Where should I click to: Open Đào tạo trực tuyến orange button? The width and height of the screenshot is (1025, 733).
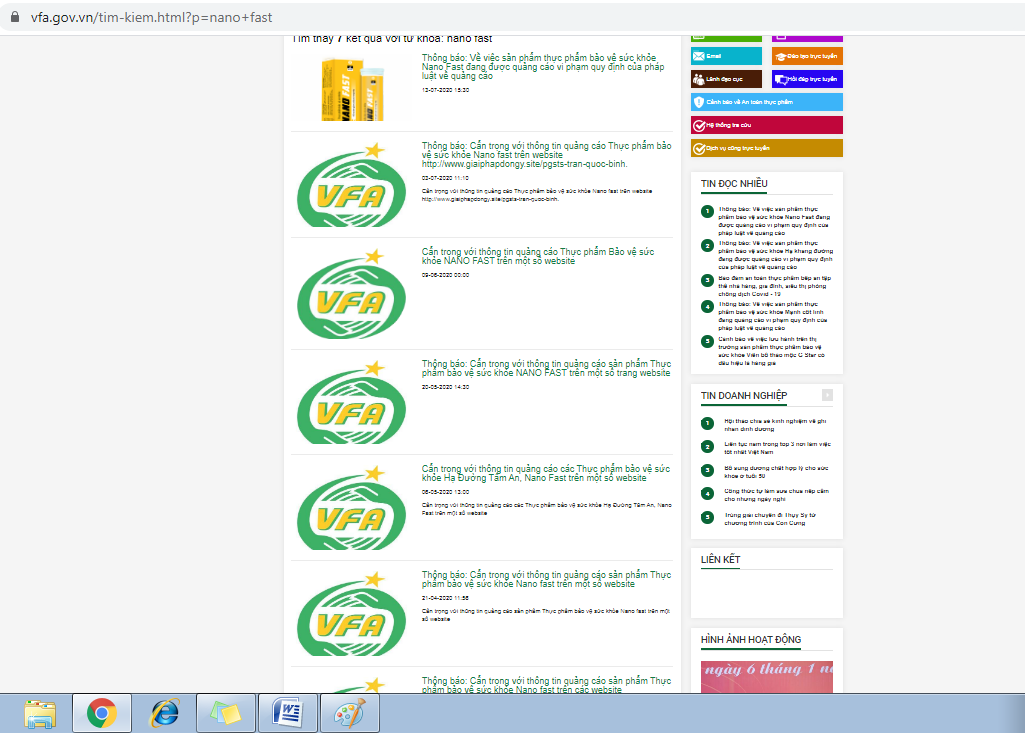click(x=808, y=56)
